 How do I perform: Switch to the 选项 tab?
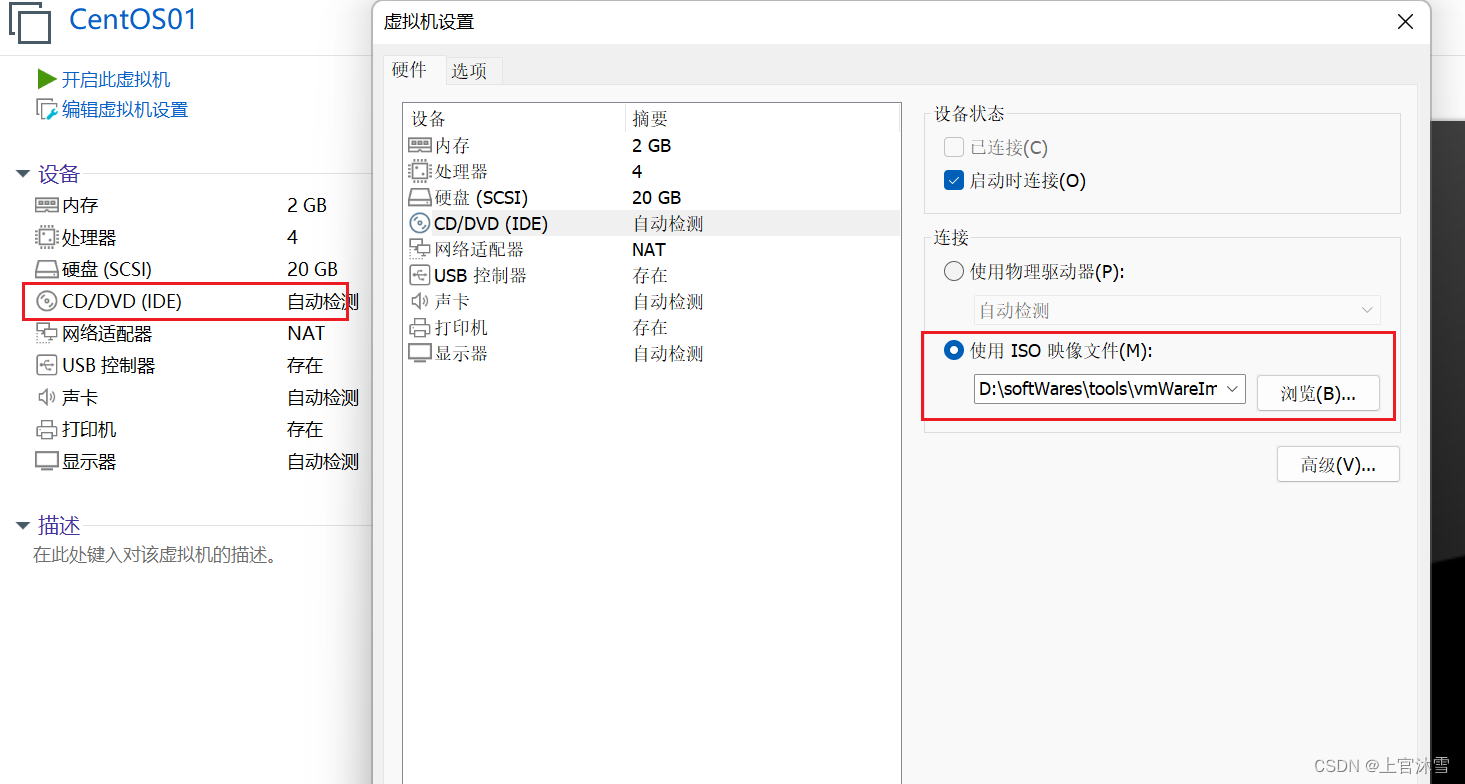[x=469, y=71]
